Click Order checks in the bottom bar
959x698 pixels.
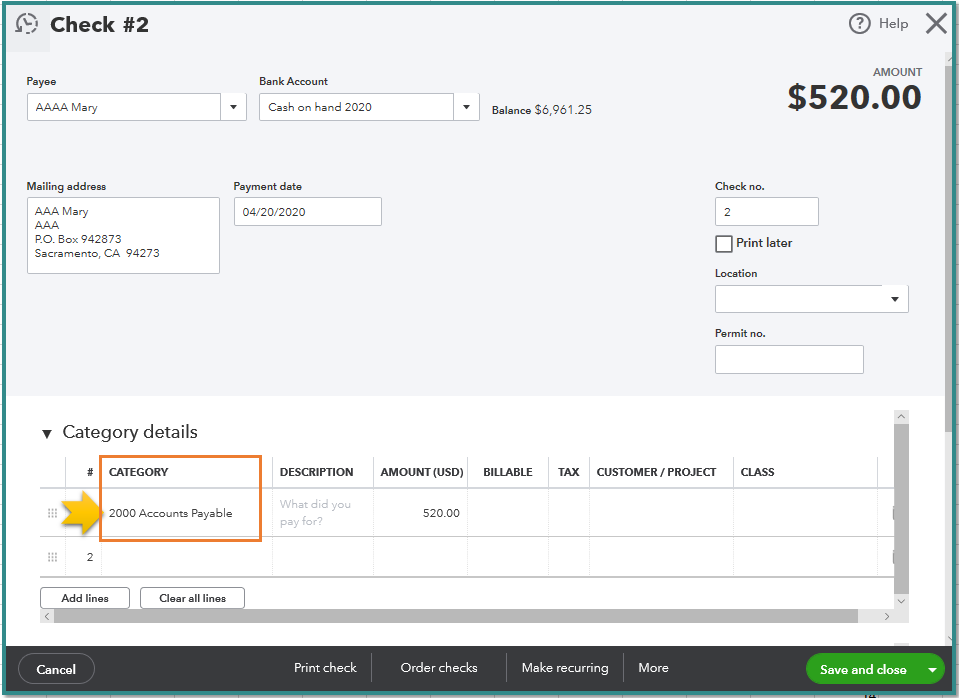coord(439,667)
